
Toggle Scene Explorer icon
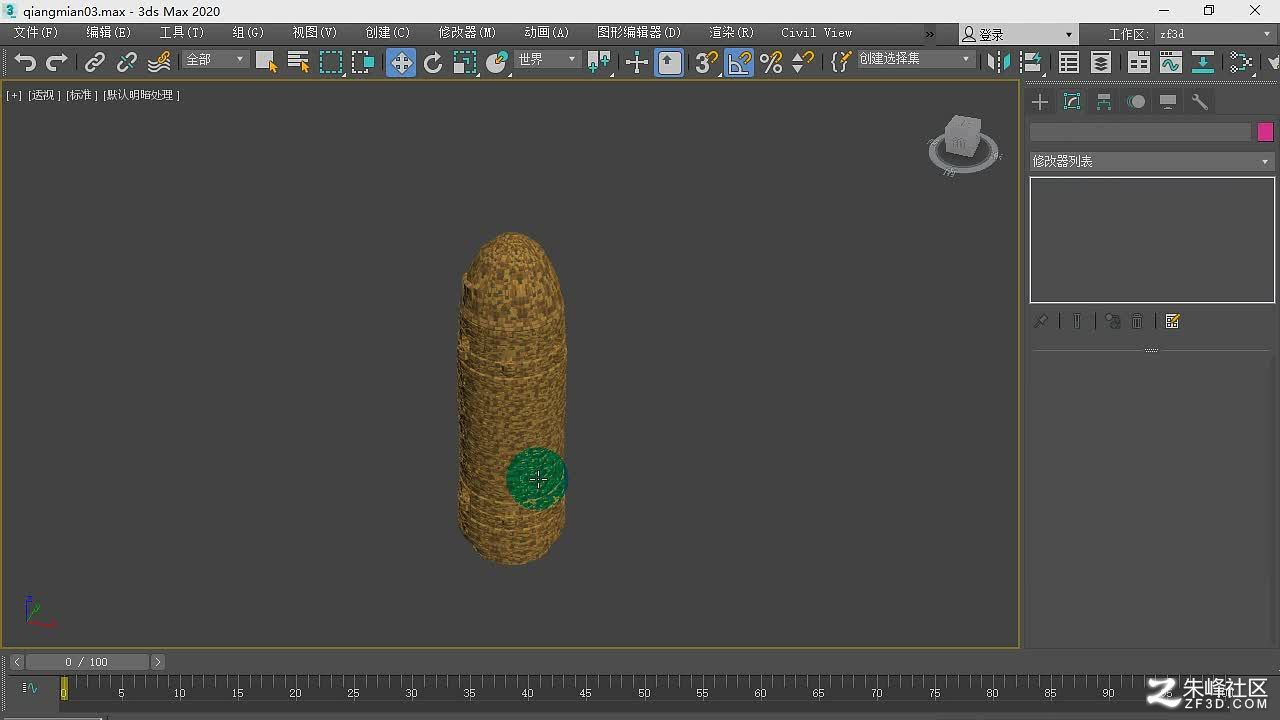(1069, 62)
